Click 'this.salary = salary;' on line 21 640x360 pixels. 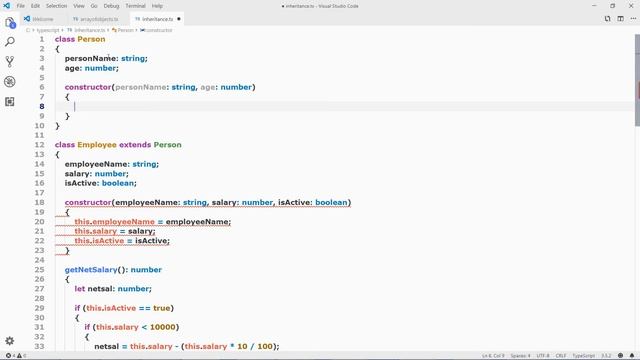(x=115, y=231)
